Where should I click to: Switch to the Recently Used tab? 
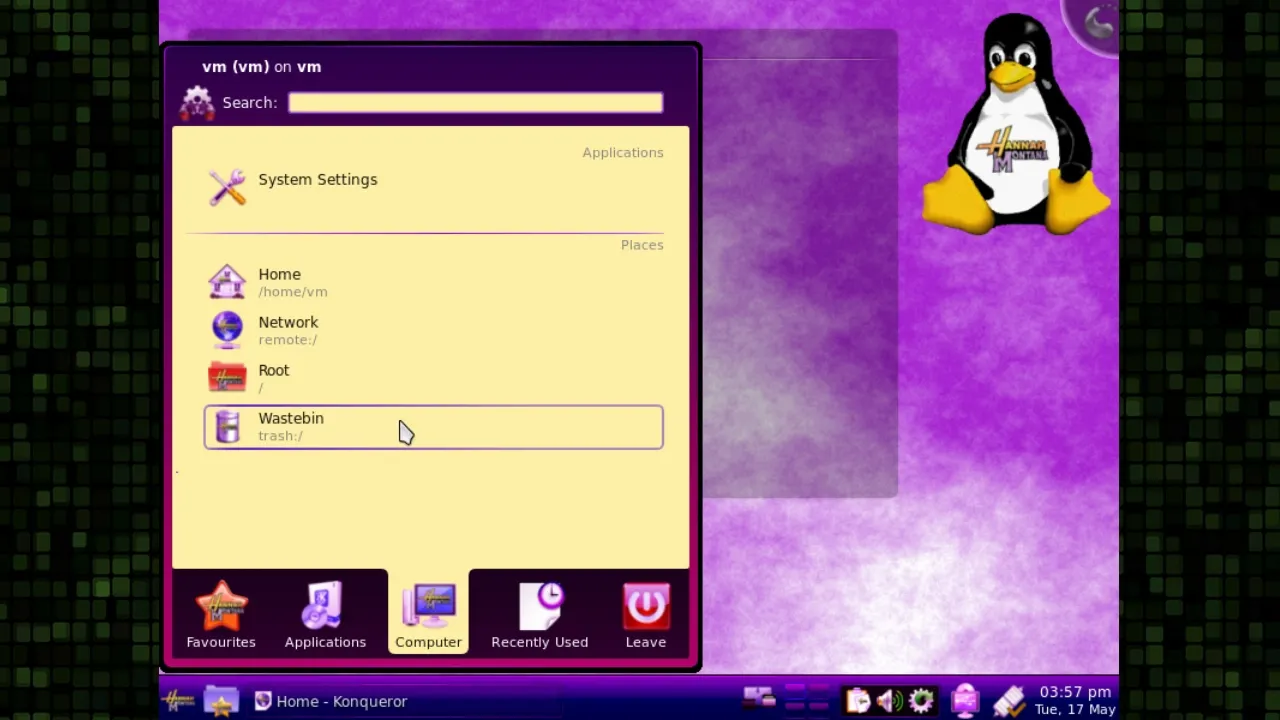540,615
